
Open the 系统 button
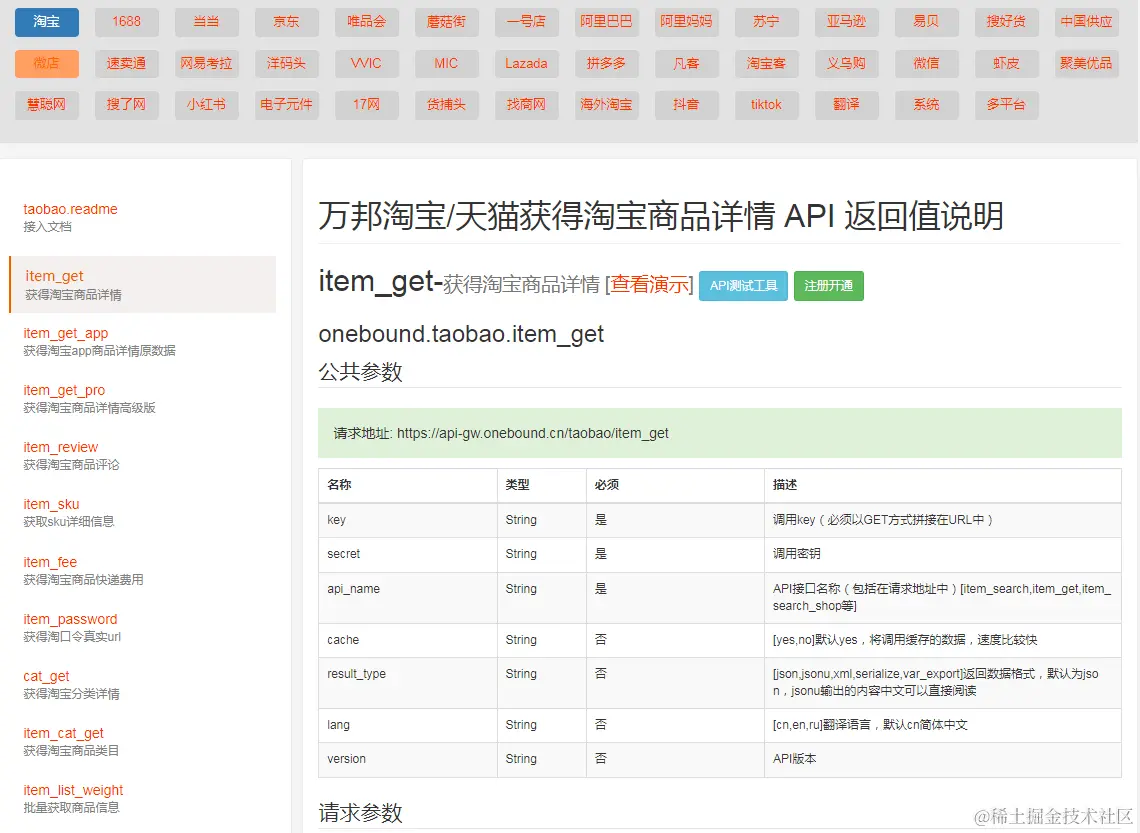click(x=926, y=105)
